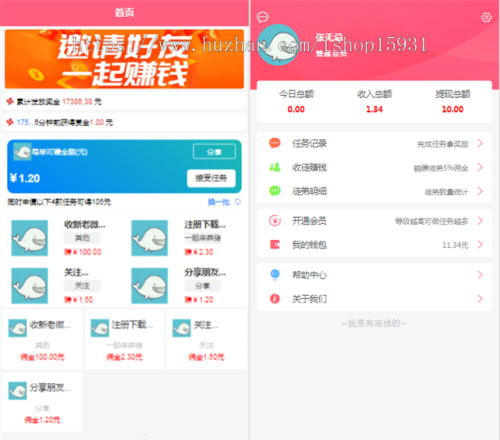The image size is (500, 440).
Task: Click the 接受任务 button
Action: point(211,178)
